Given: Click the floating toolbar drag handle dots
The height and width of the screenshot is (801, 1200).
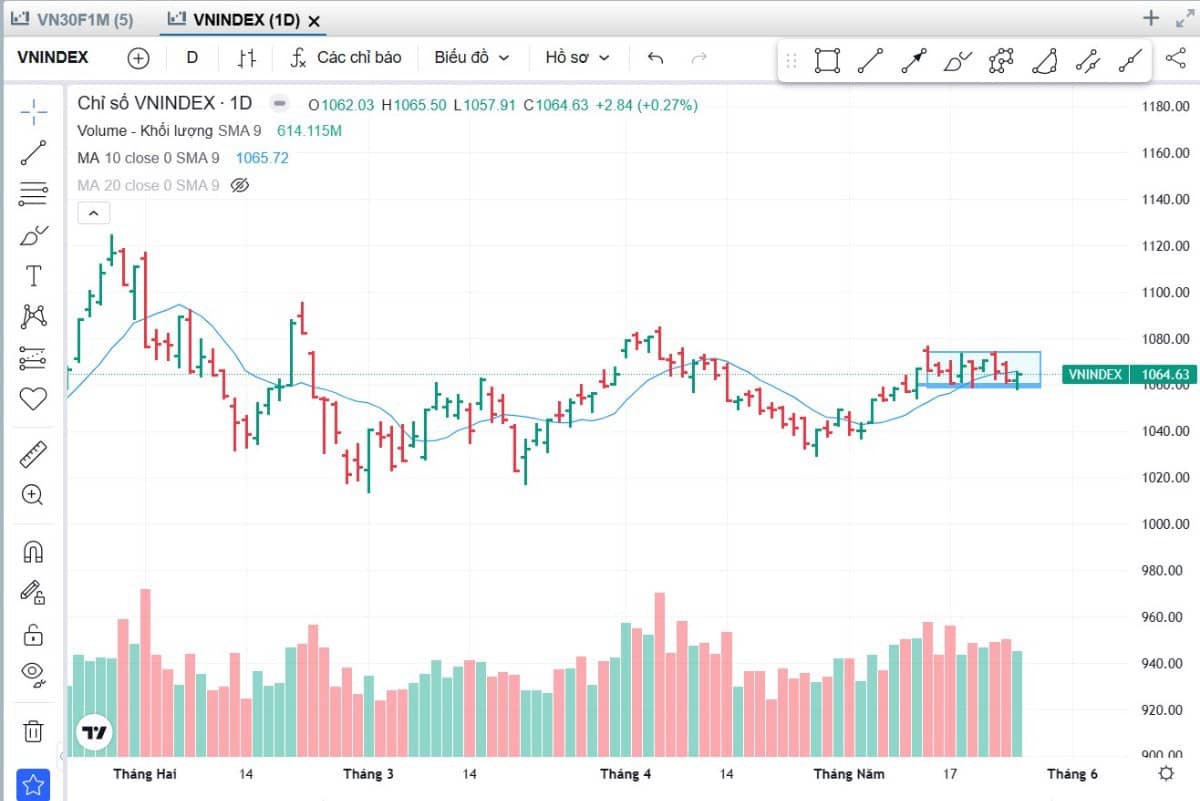Looking at the screenshot, I should pos(792,61).
